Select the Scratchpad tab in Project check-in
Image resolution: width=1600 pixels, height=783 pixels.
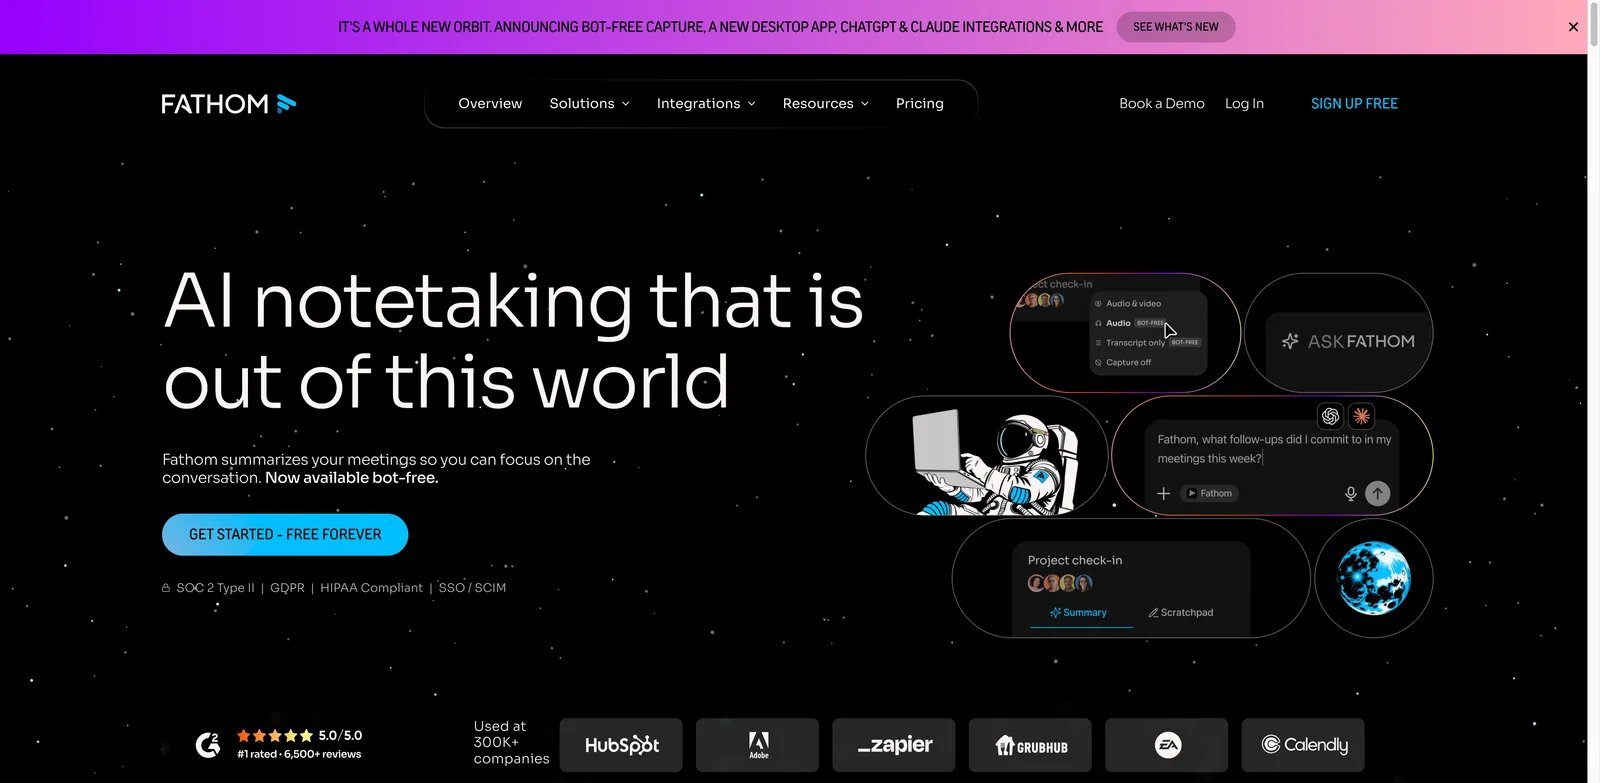pyautogui.click(x=1181, y=612)
